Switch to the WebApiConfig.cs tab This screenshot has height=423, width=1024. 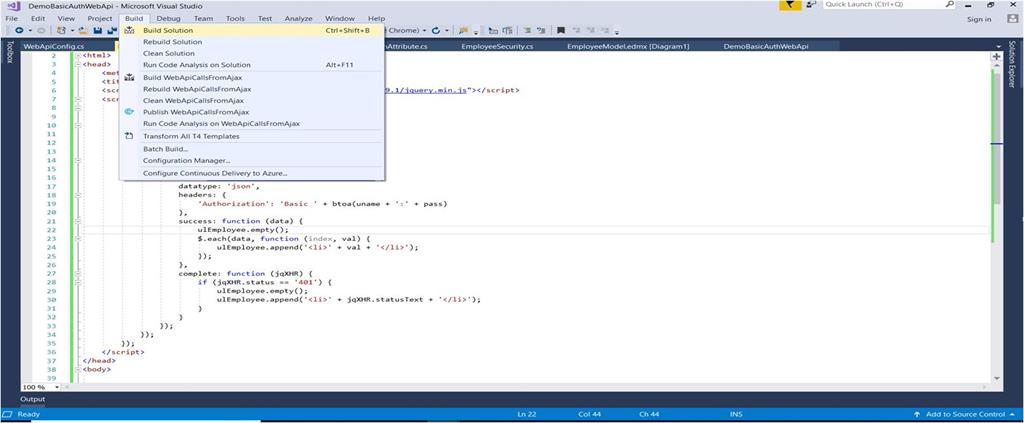[x=54, y=47]
